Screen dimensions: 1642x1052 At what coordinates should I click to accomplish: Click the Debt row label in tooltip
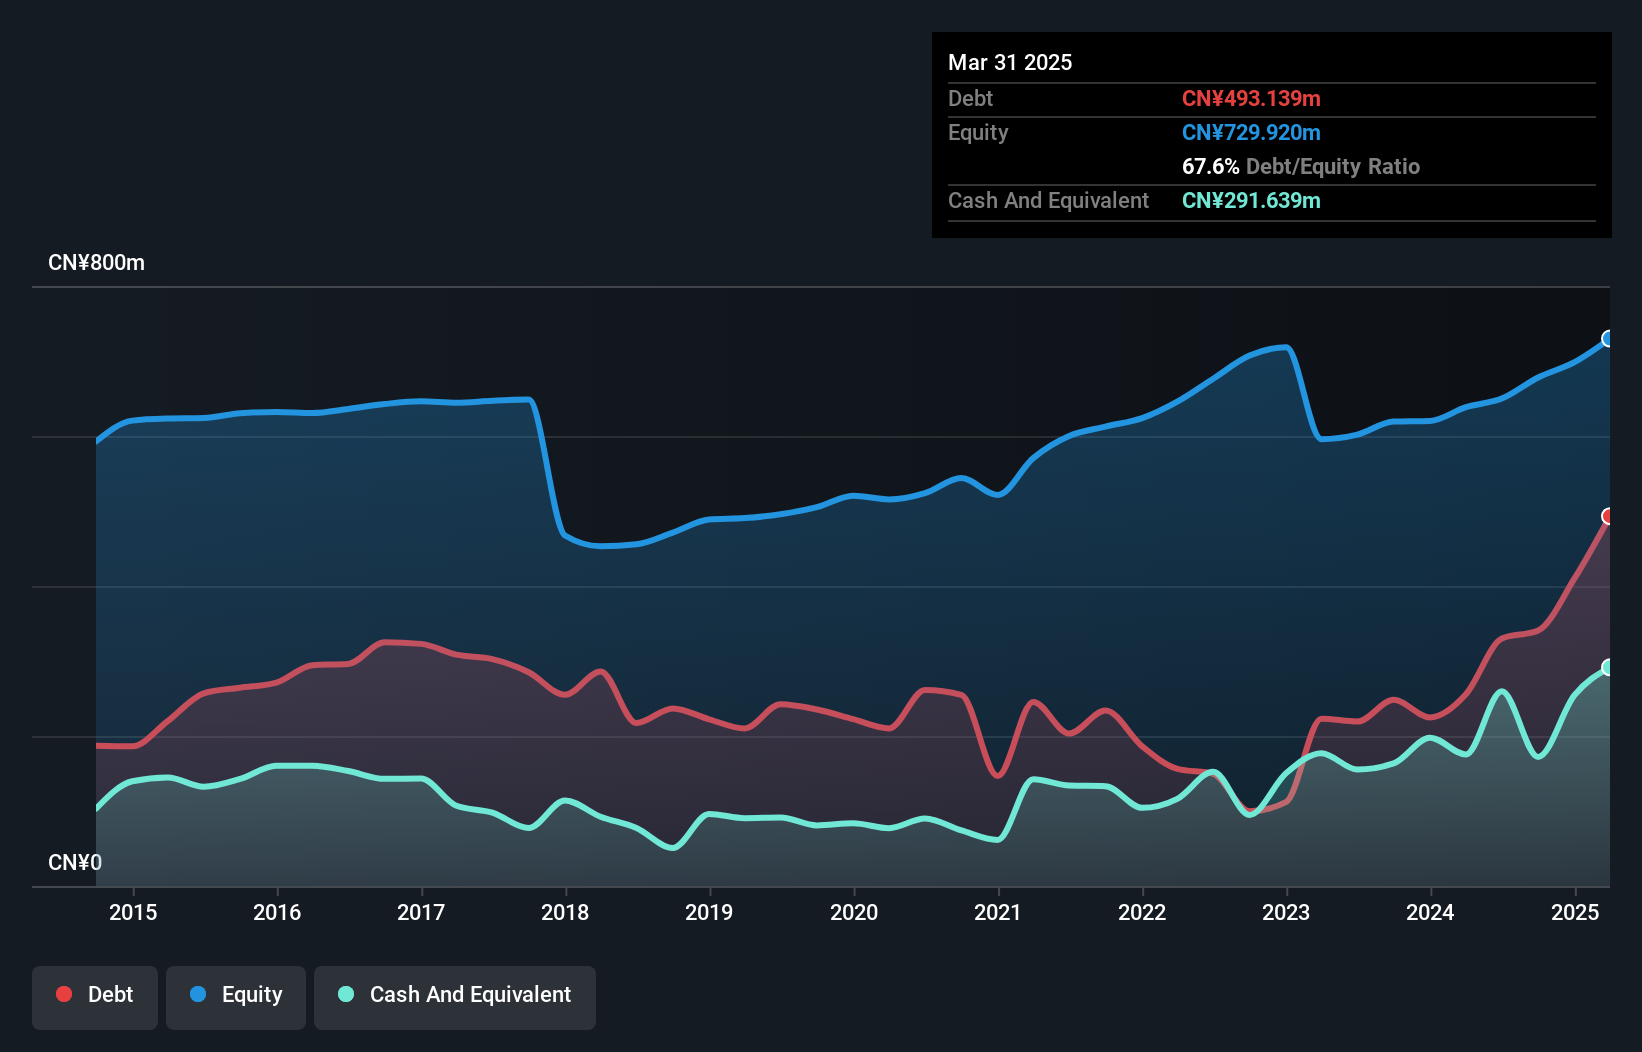coord(970,98)
